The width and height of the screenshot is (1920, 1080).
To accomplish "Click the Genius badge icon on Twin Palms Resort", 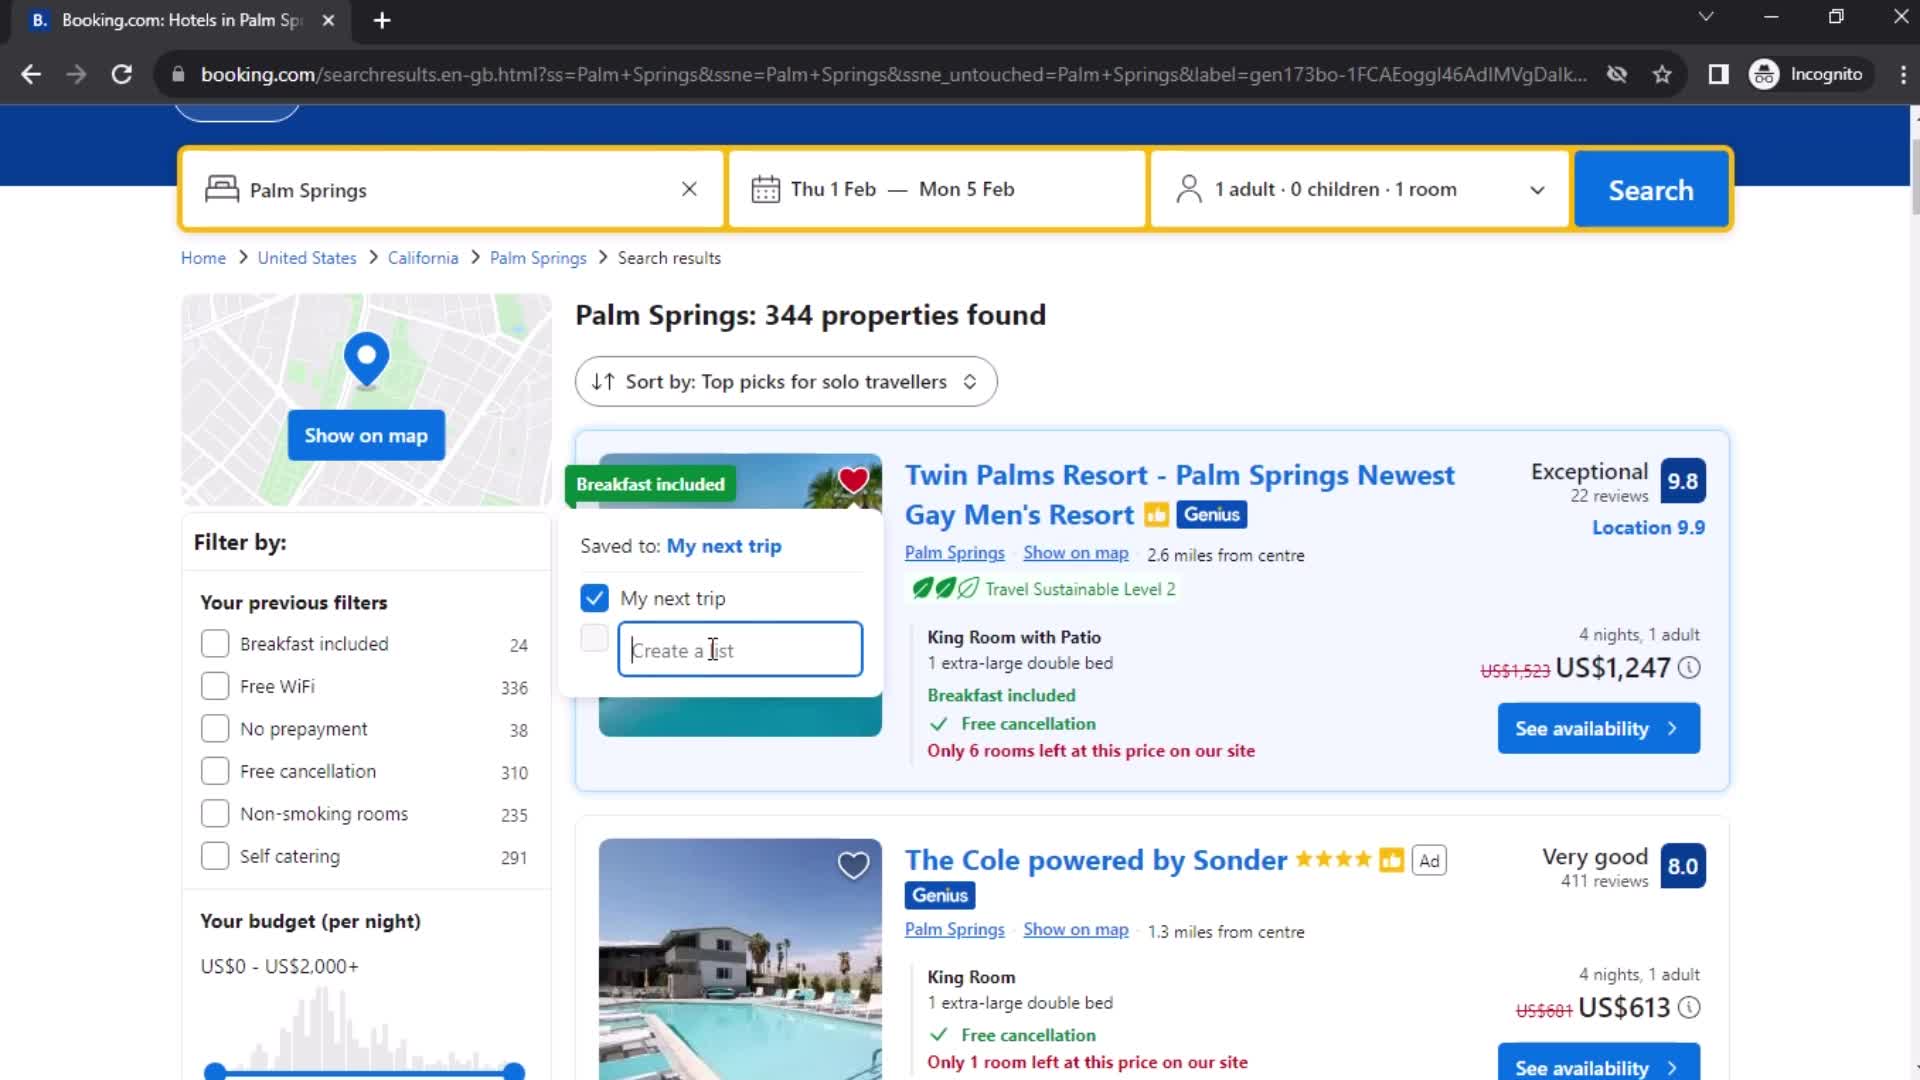I will tap(1212, 513).
